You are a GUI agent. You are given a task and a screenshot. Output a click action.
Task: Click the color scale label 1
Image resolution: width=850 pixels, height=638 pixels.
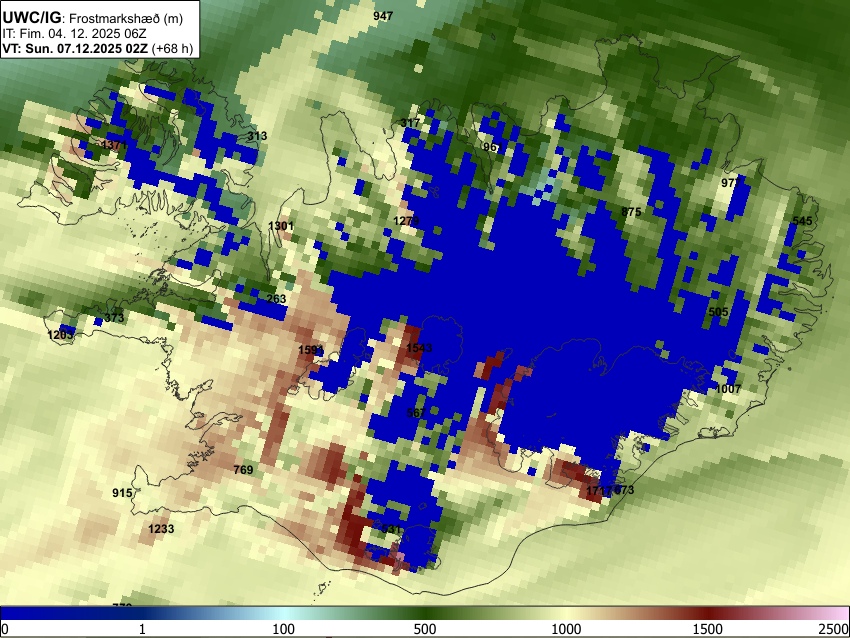(142, 629)
